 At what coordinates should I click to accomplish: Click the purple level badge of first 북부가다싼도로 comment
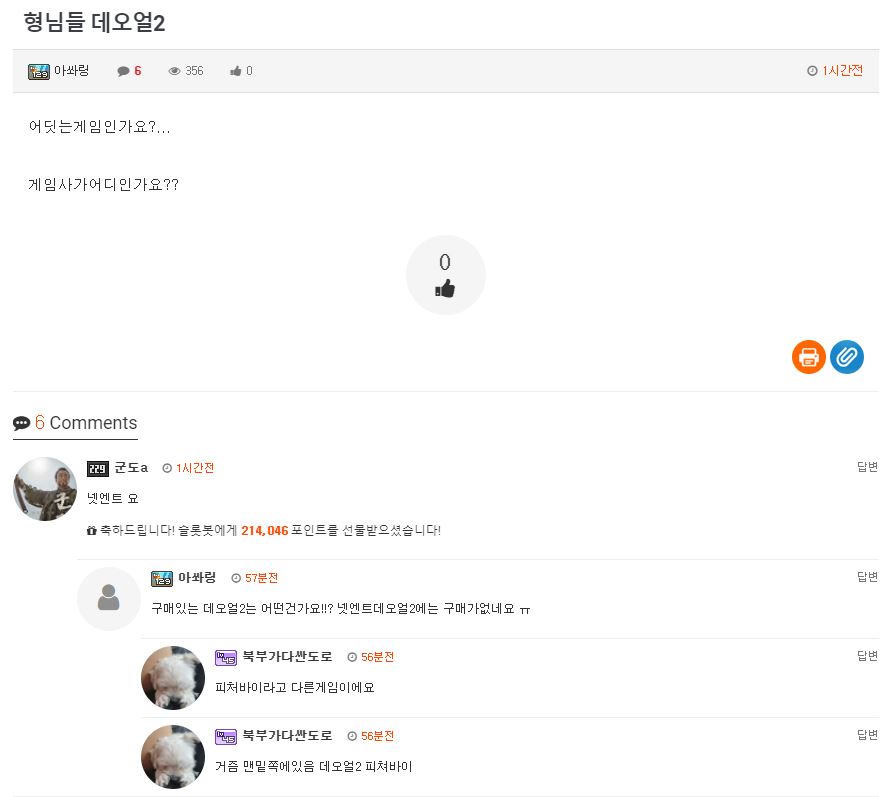226,658
